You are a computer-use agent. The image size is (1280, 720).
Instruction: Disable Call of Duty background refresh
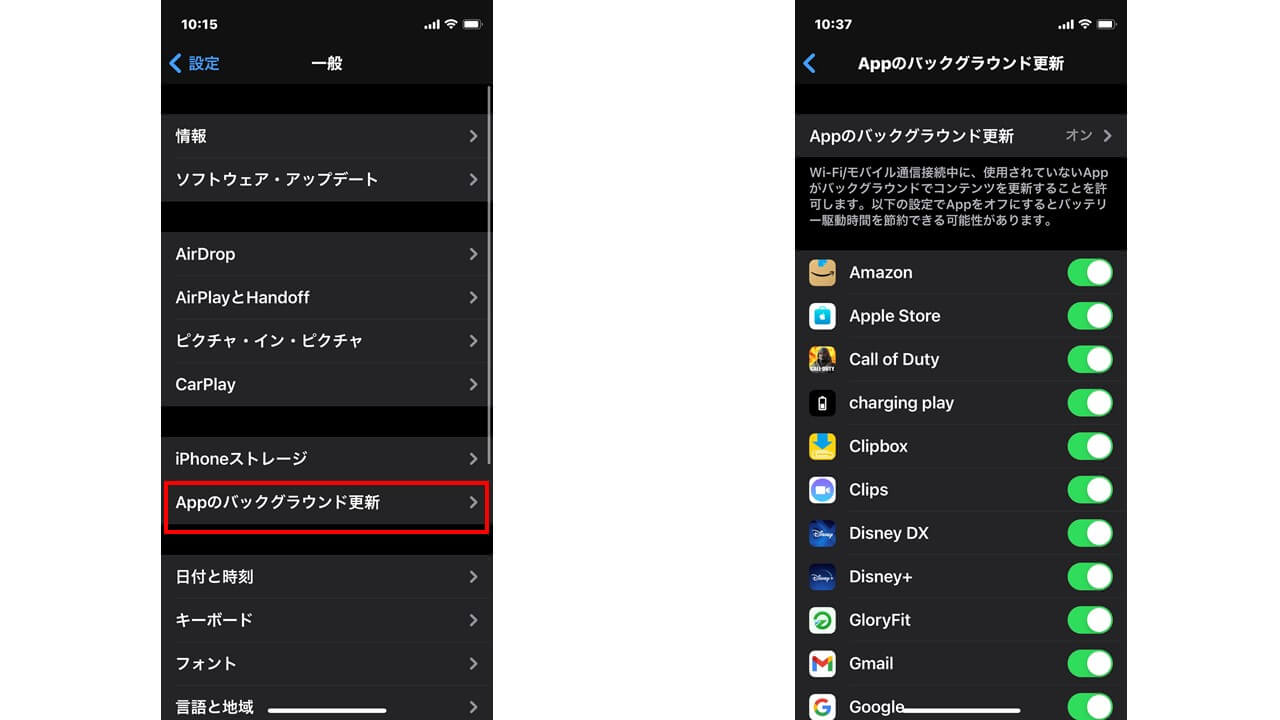click(1090, 360)
